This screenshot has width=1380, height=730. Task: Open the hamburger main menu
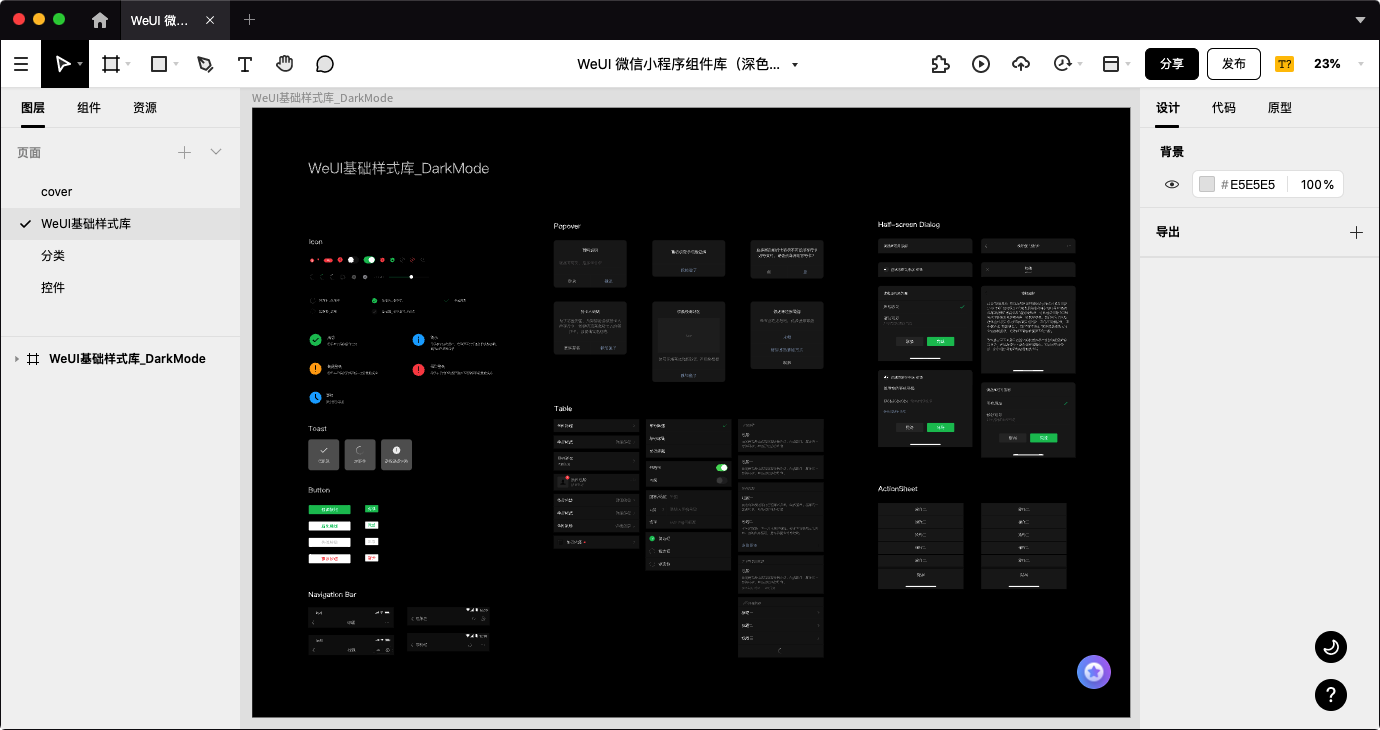click(x=21, y=64)
